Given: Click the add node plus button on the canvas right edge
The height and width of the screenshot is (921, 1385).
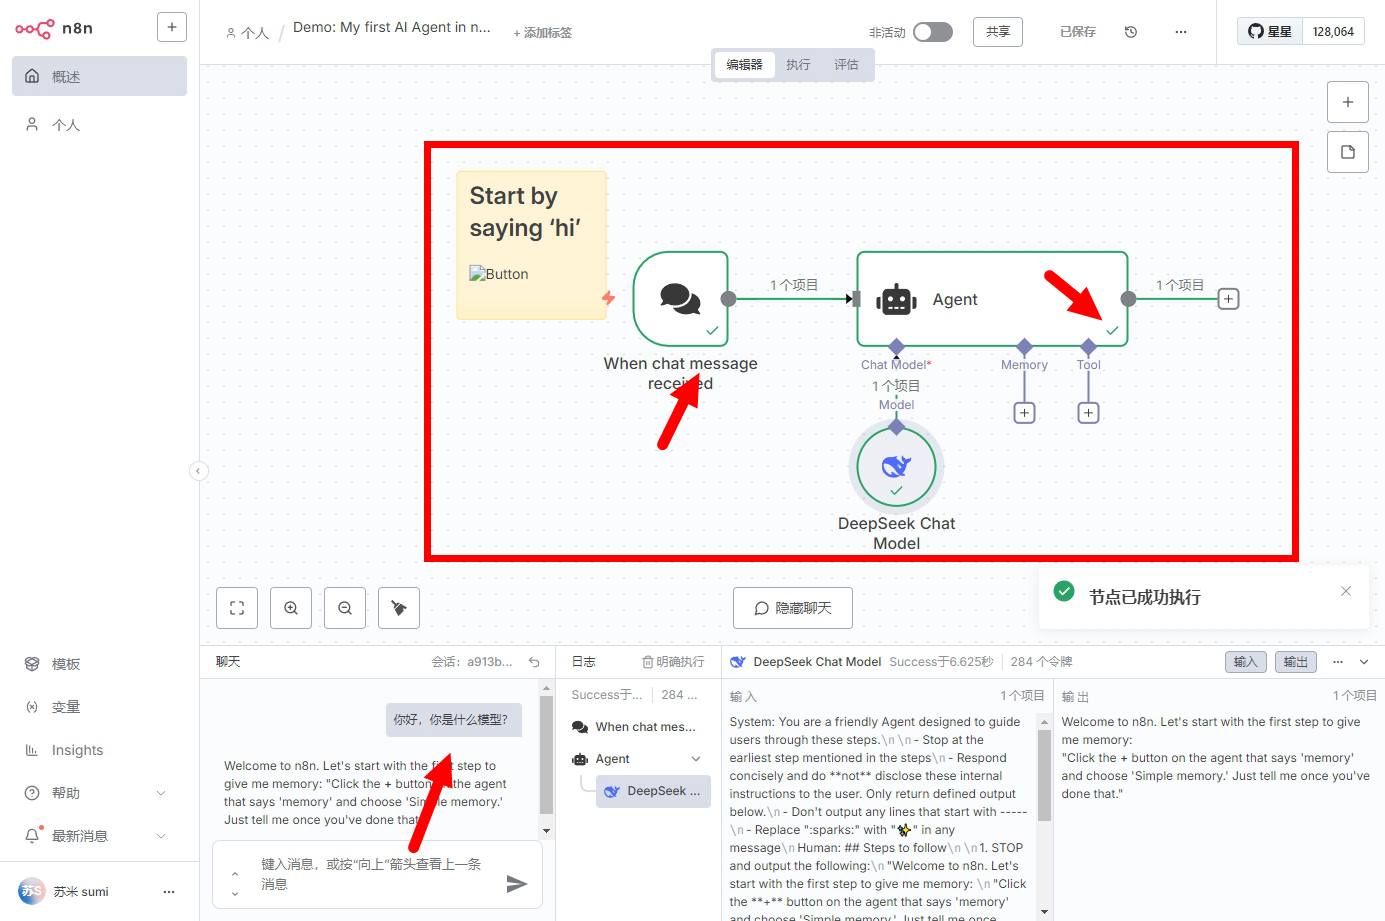Looking at the screenshot, I should [1347, 102].
